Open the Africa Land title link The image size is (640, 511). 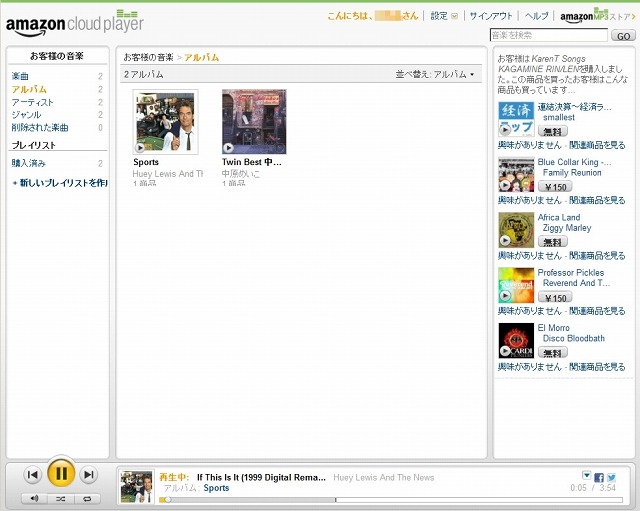[x=559, y=218]
